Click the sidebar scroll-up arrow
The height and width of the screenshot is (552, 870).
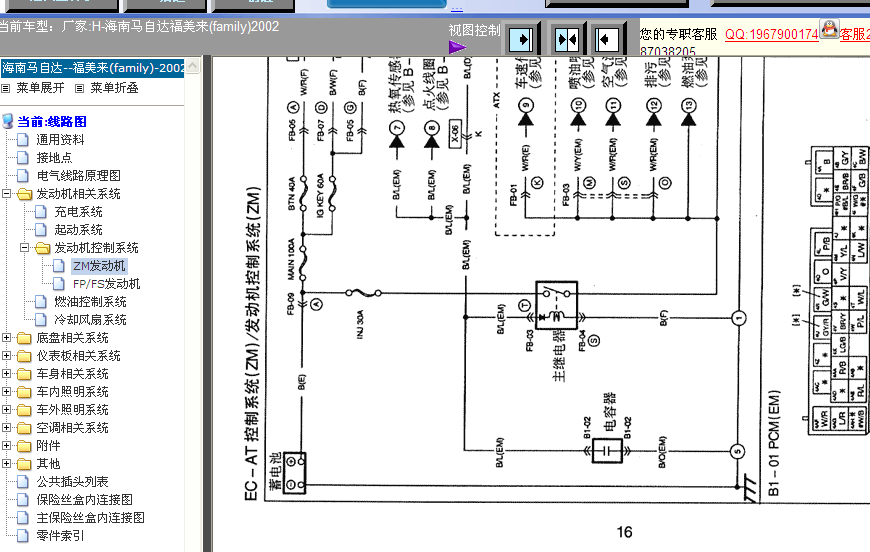pos(193,65)
